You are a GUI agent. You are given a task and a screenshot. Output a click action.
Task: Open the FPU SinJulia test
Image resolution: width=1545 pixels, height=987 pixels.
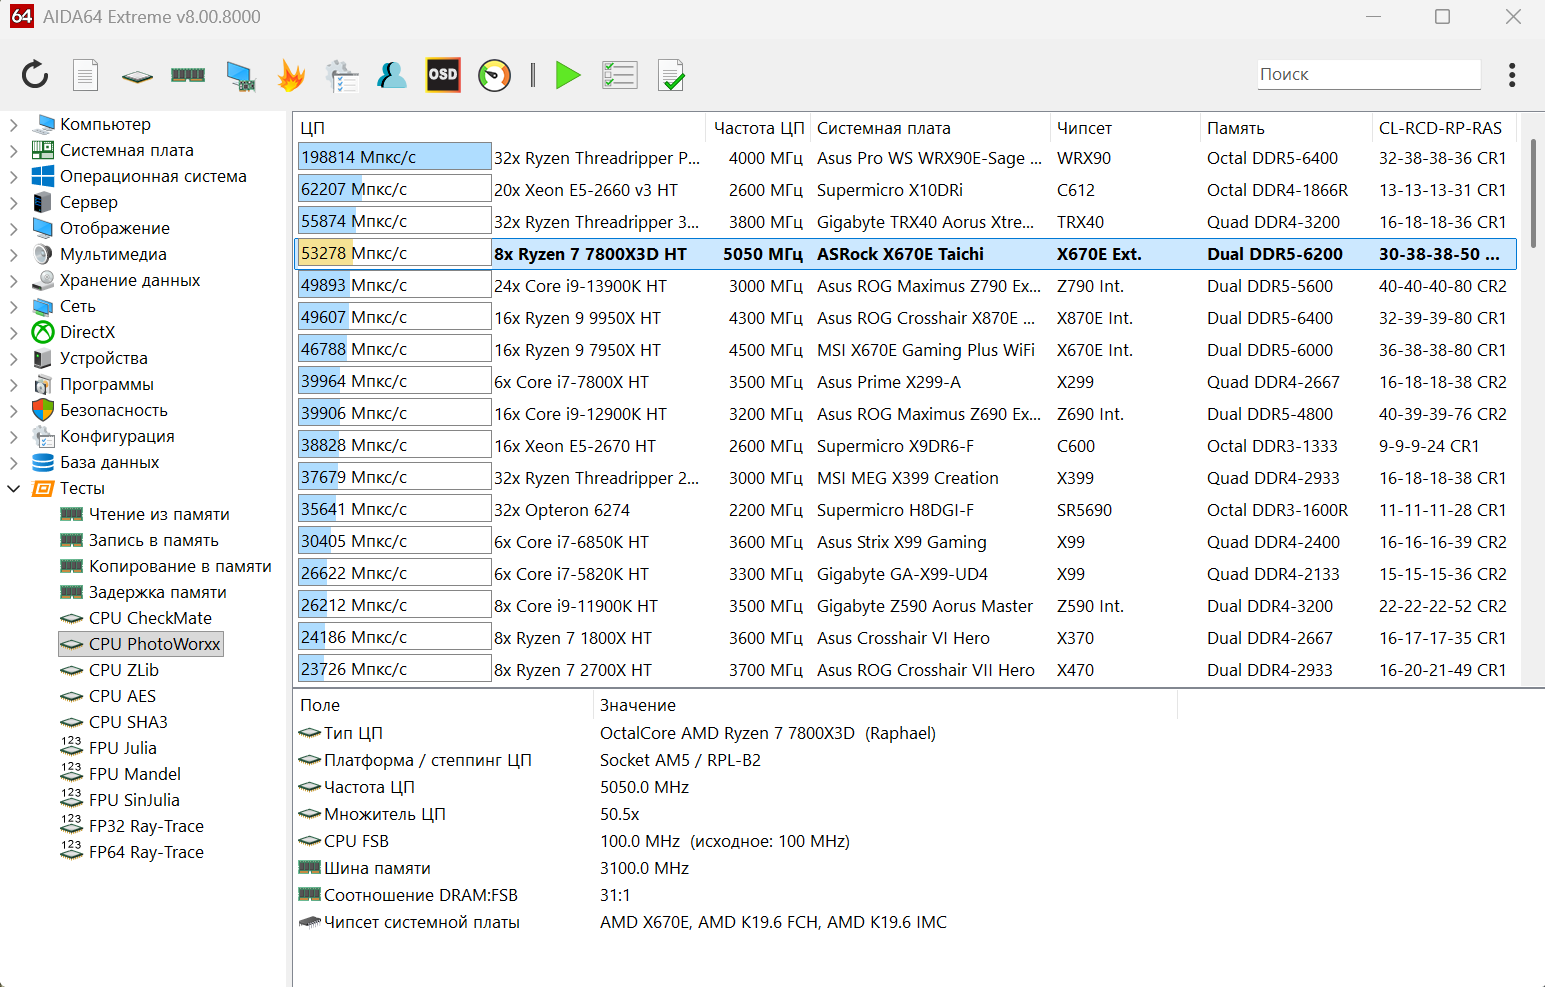point(134,800)
